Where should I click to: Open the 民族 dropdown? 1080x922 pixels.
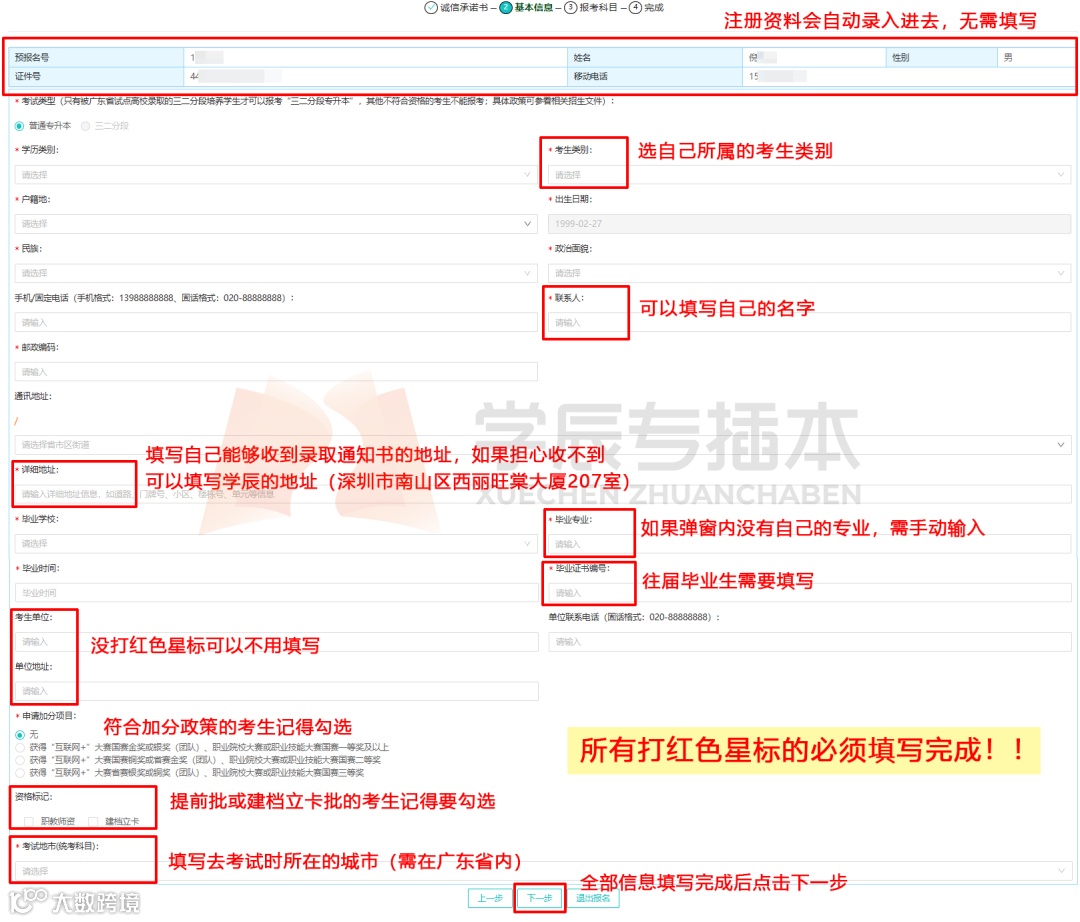pyautogui.click(x=276, y=273)
